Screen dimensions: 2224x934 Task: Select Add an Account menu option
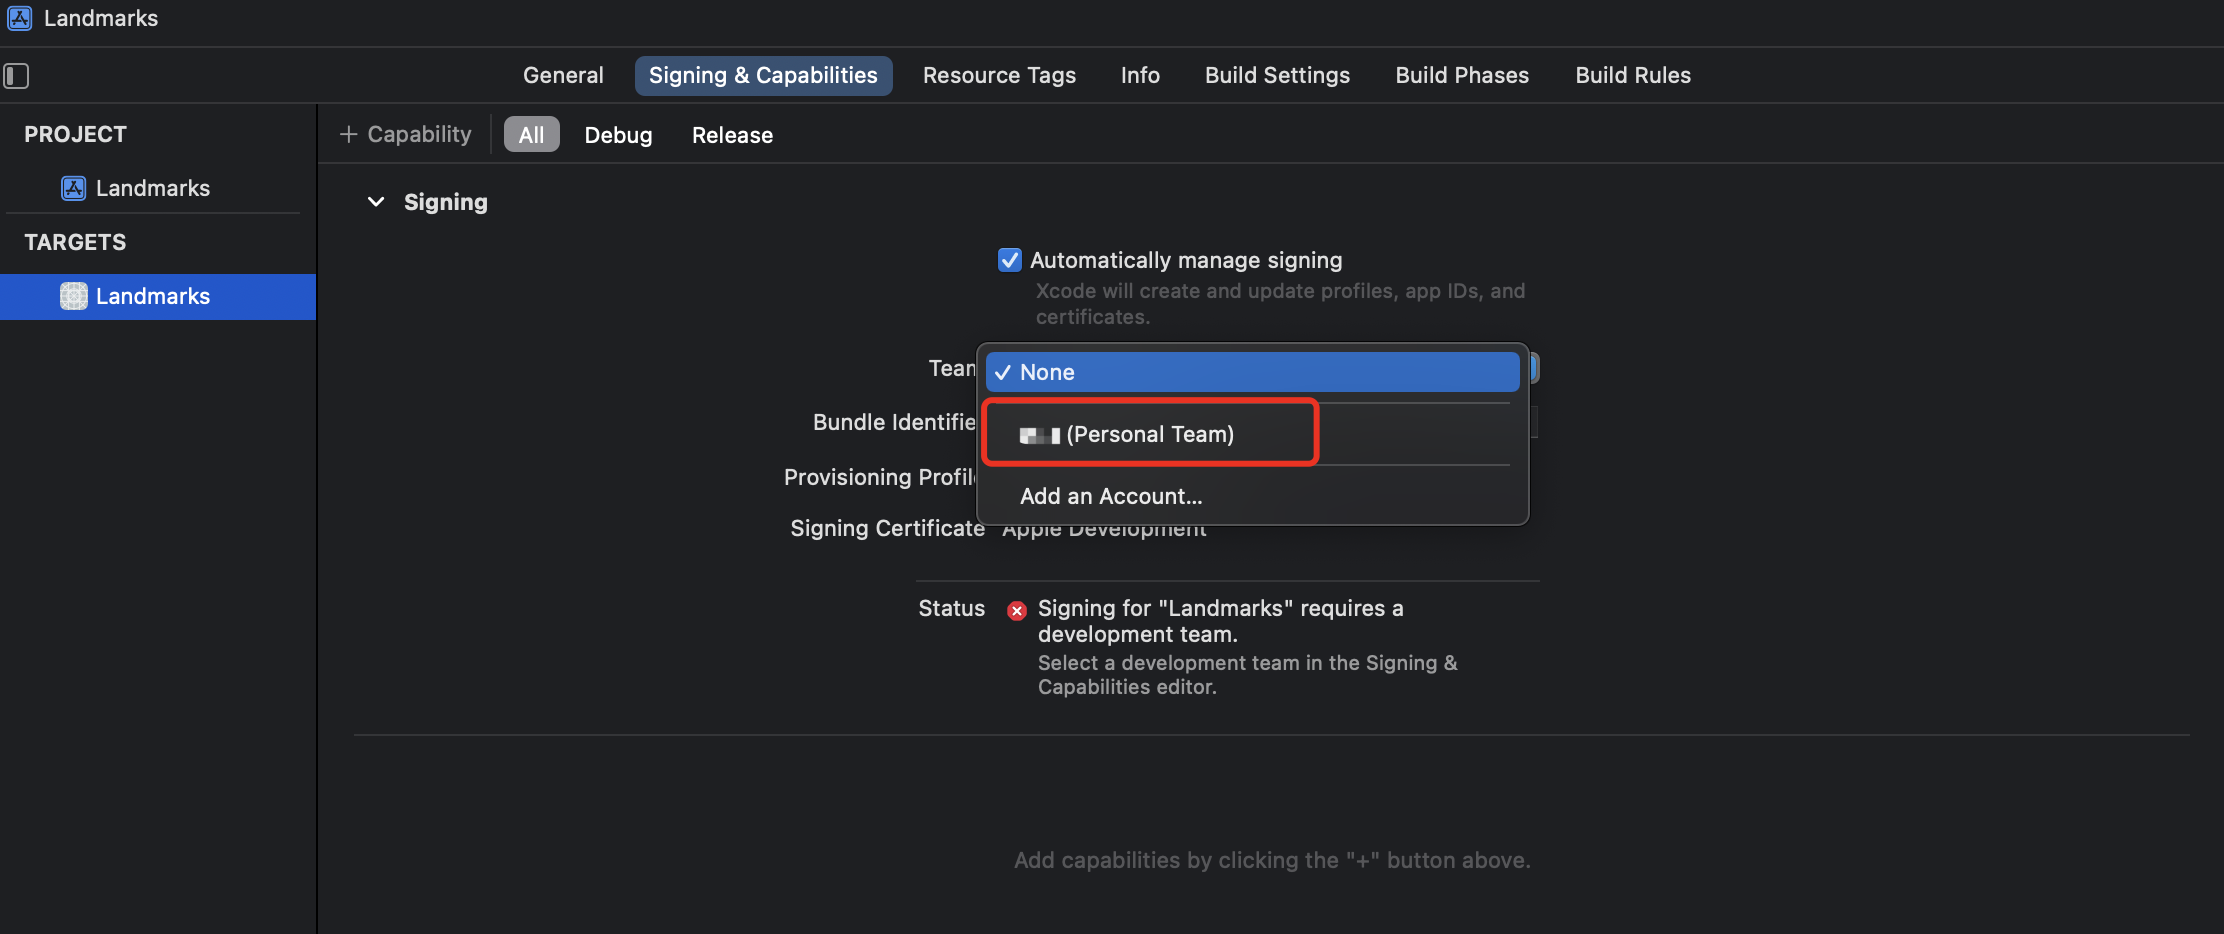1111,496
